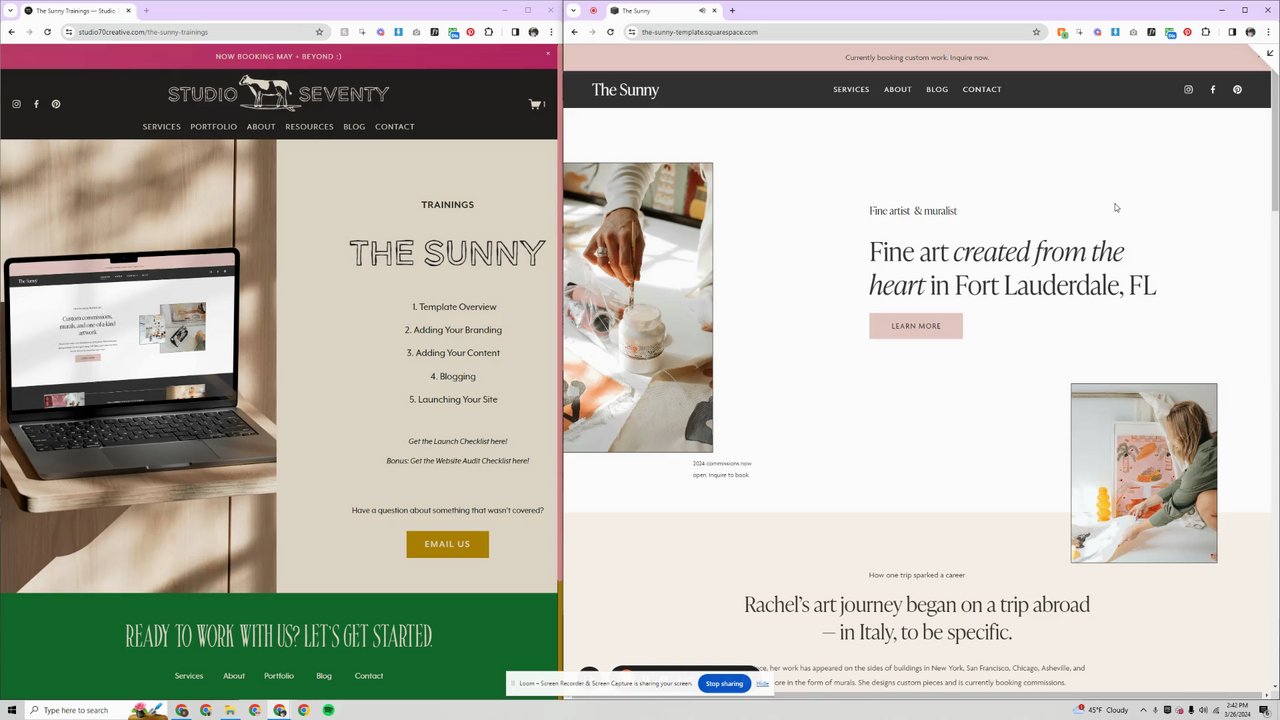The image size is (1280, 720).
Task: Toggle side panel in right Chrome window
Action: coord(1232,32)
